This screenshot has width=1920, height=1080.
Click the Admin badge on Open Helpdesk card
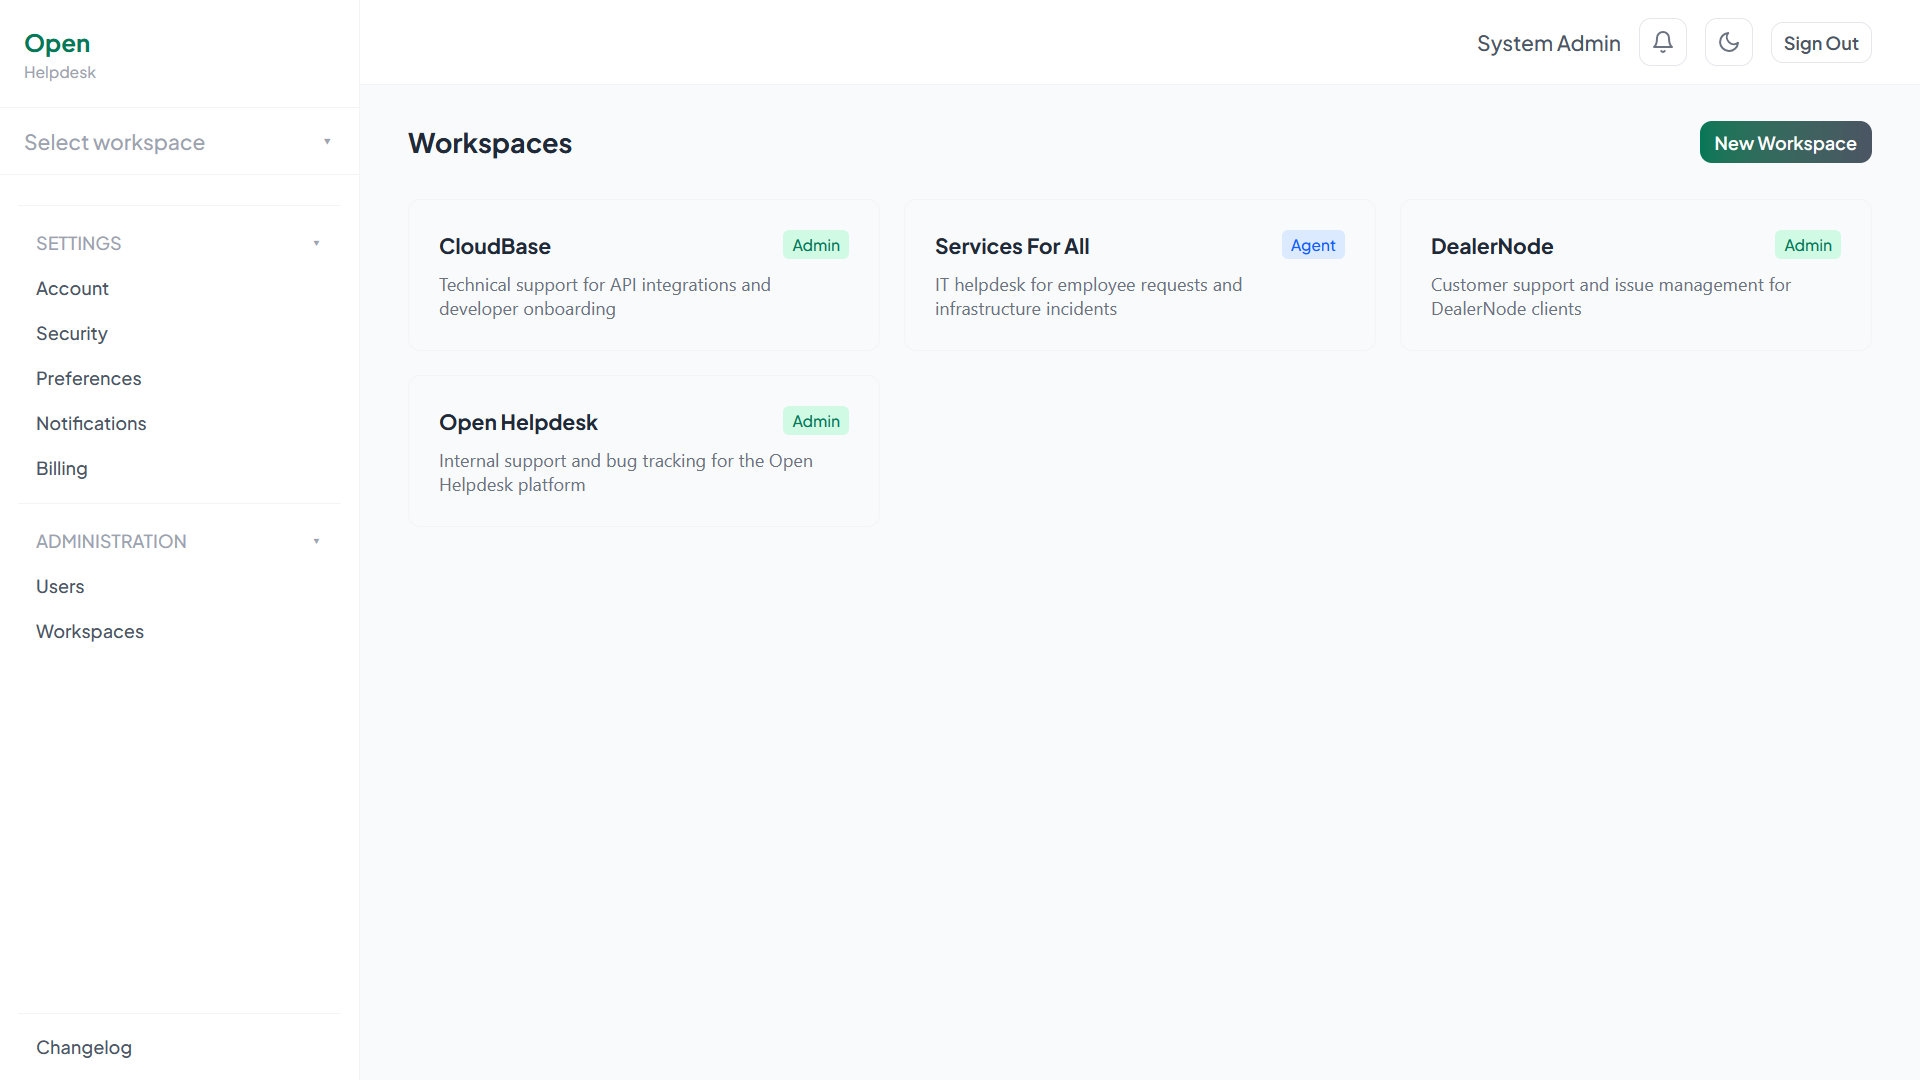point(816,421)
